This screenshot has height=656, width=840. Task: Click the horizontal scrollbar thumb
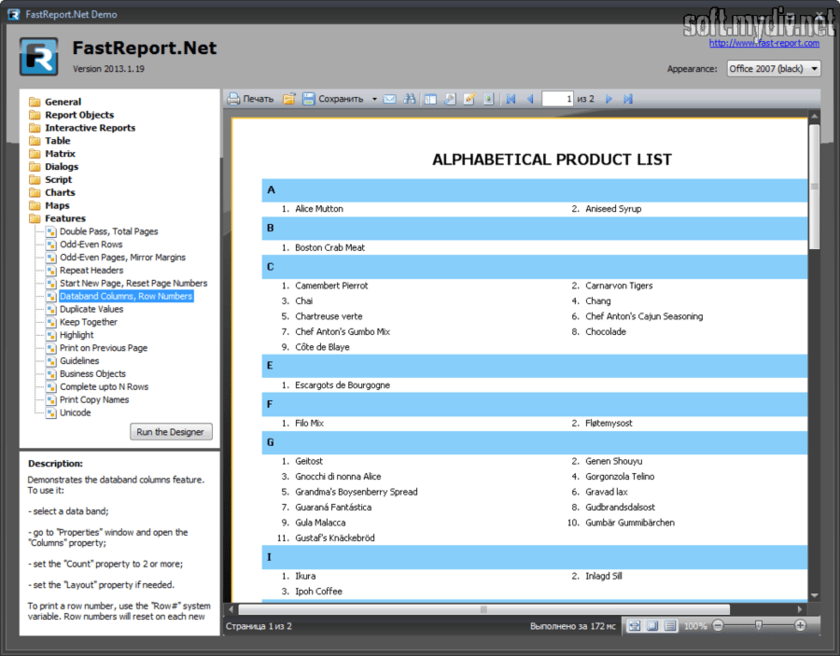(x=484, y=609)
